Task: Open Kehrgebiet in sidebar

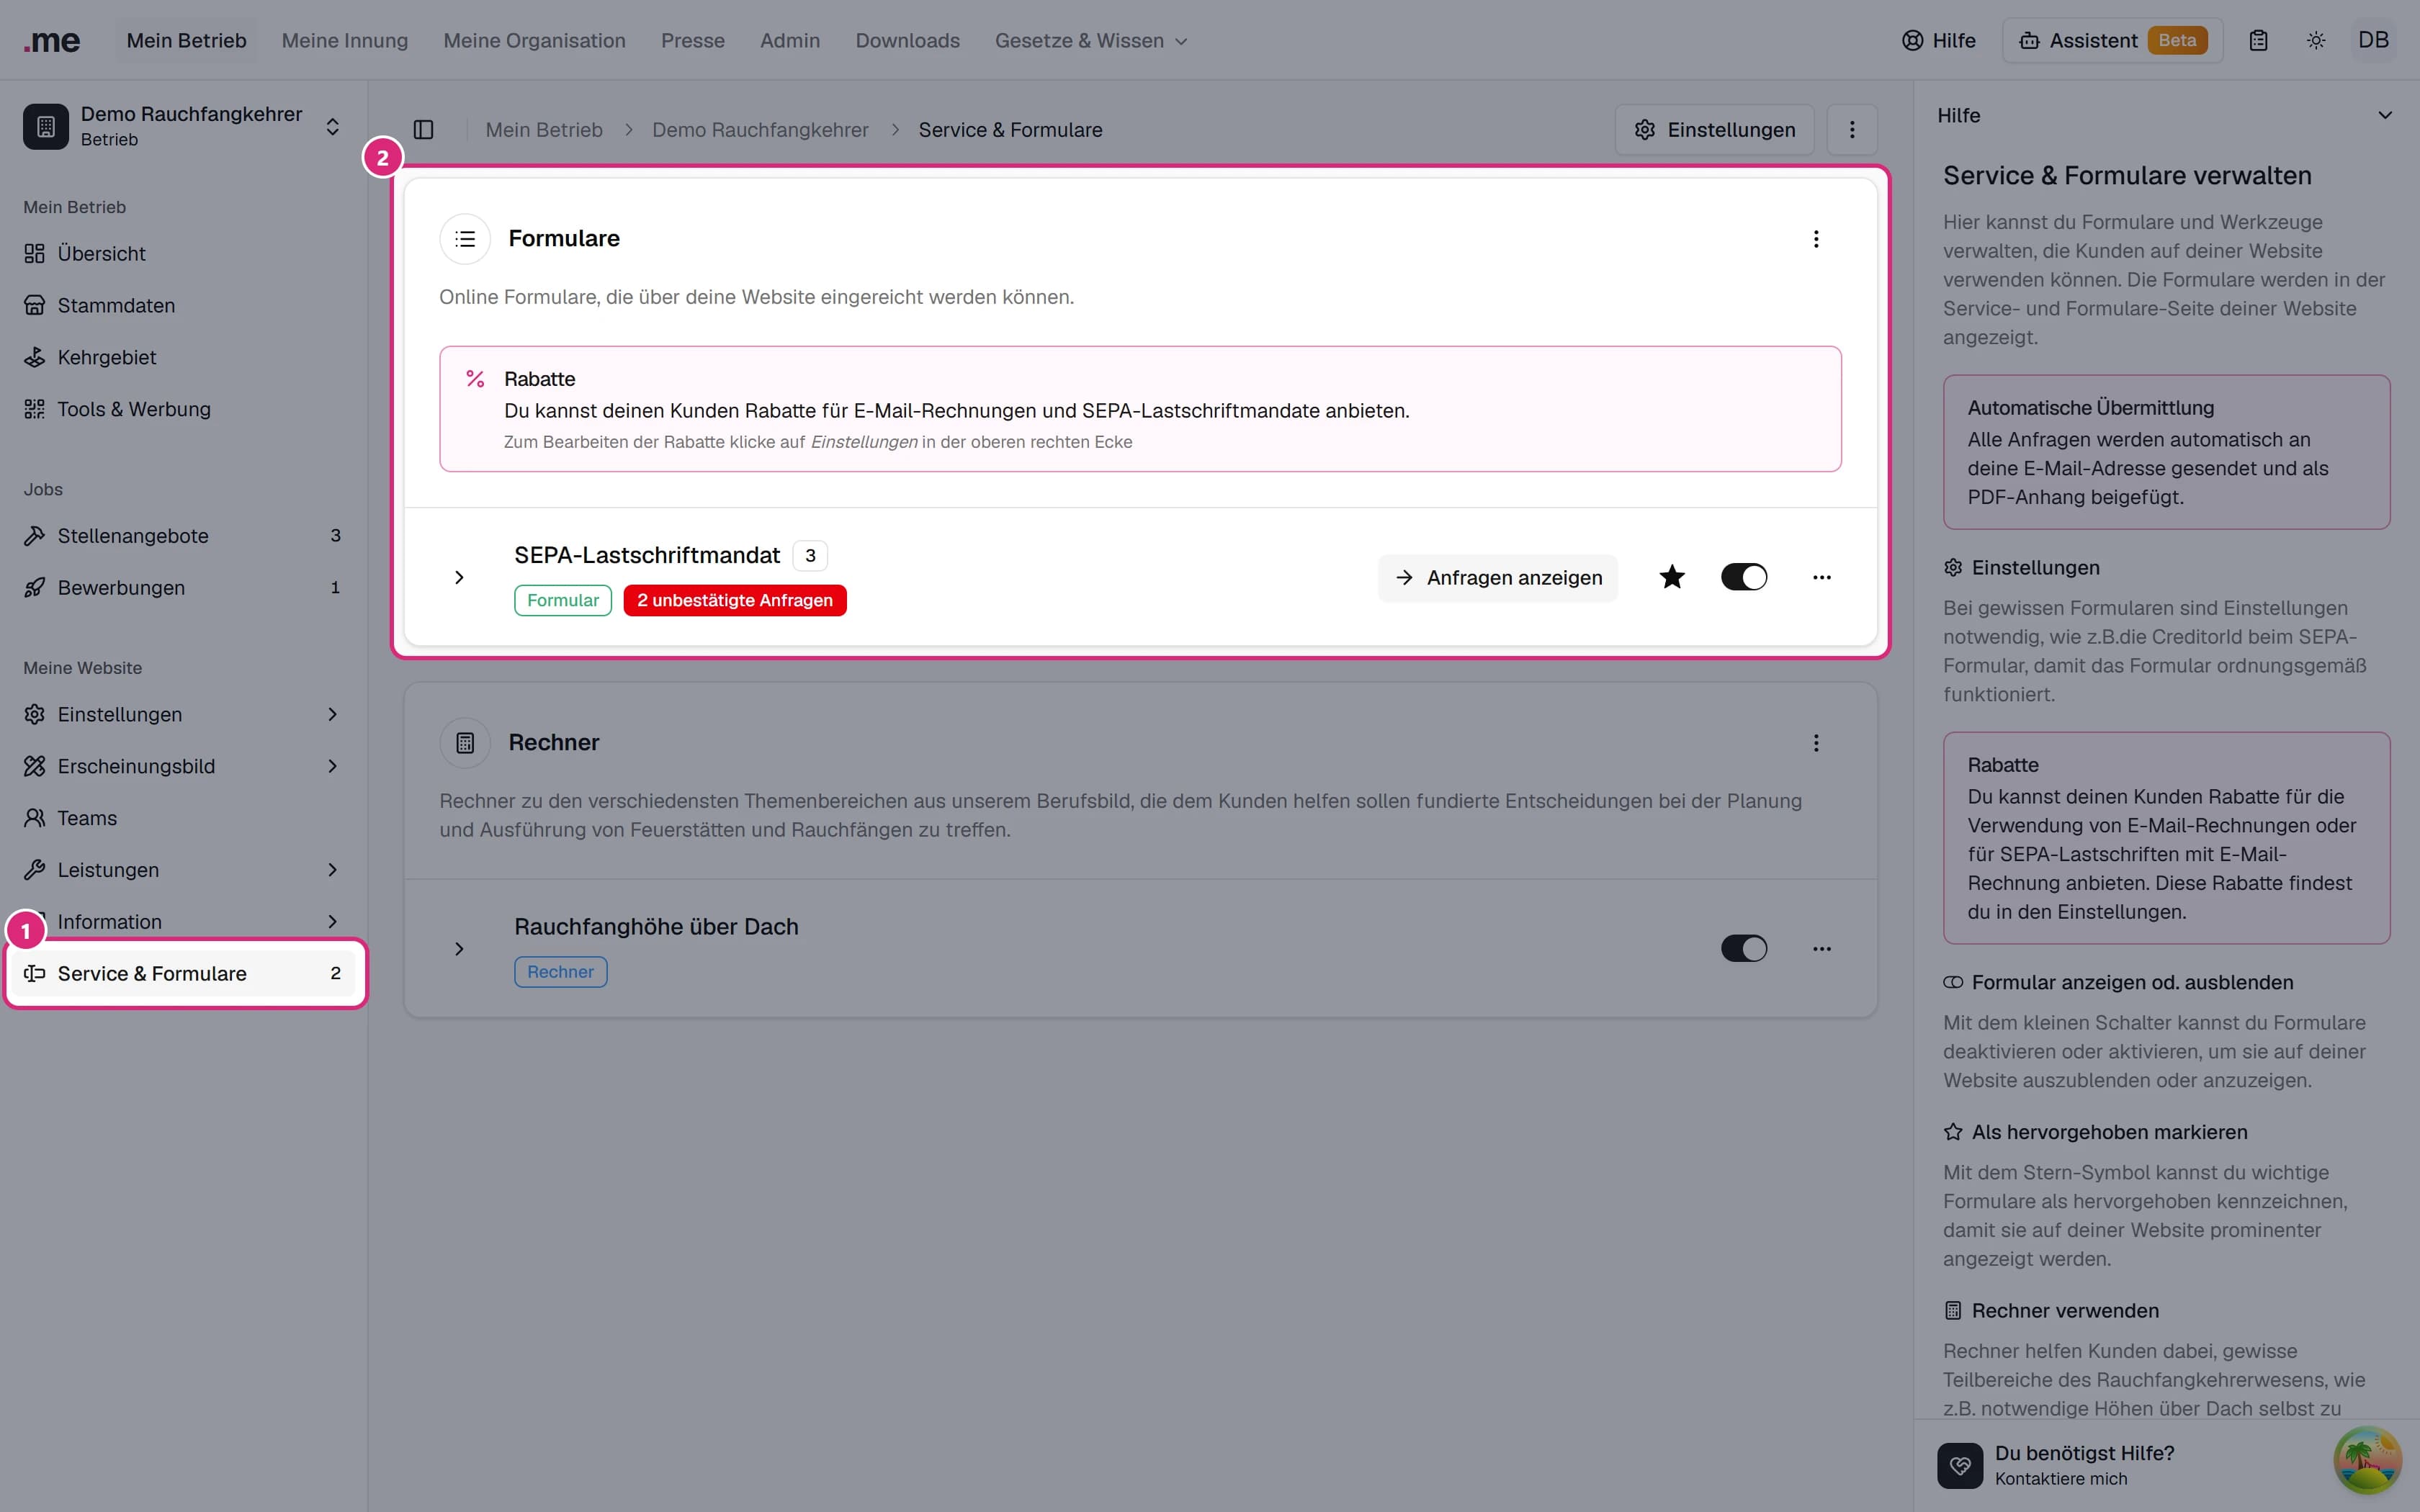Action: (x=183, y=357)
